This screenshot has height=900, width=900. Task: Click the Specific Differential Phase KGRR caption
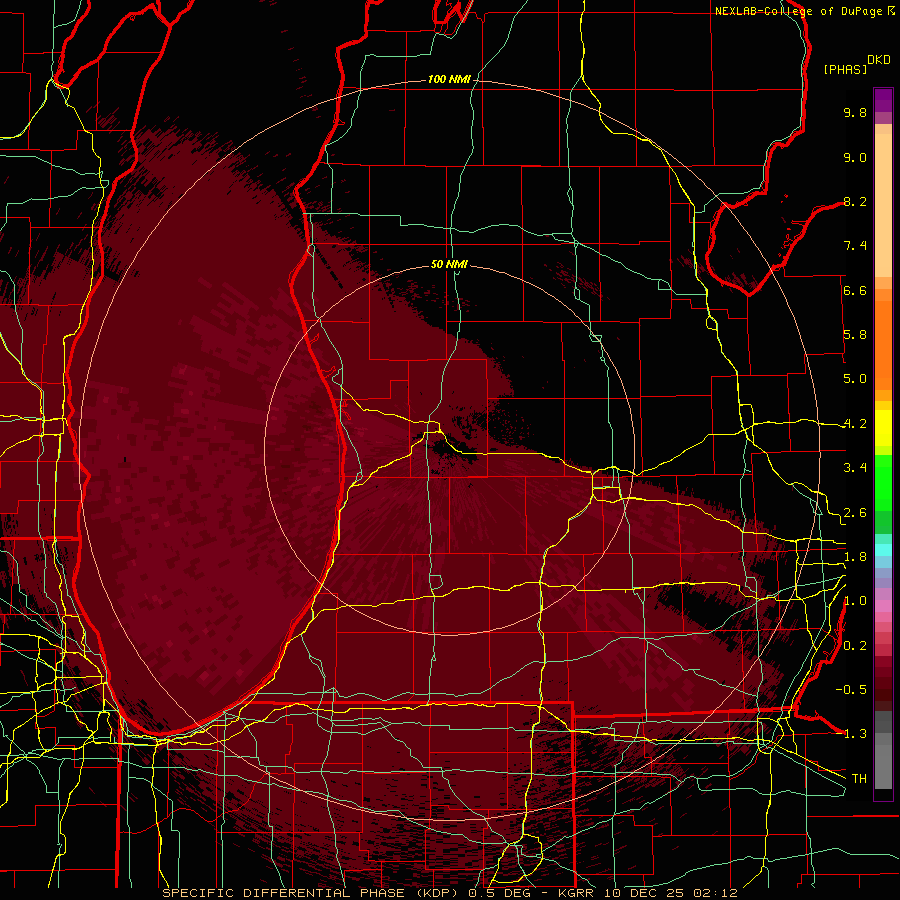[x=449, y=893]
